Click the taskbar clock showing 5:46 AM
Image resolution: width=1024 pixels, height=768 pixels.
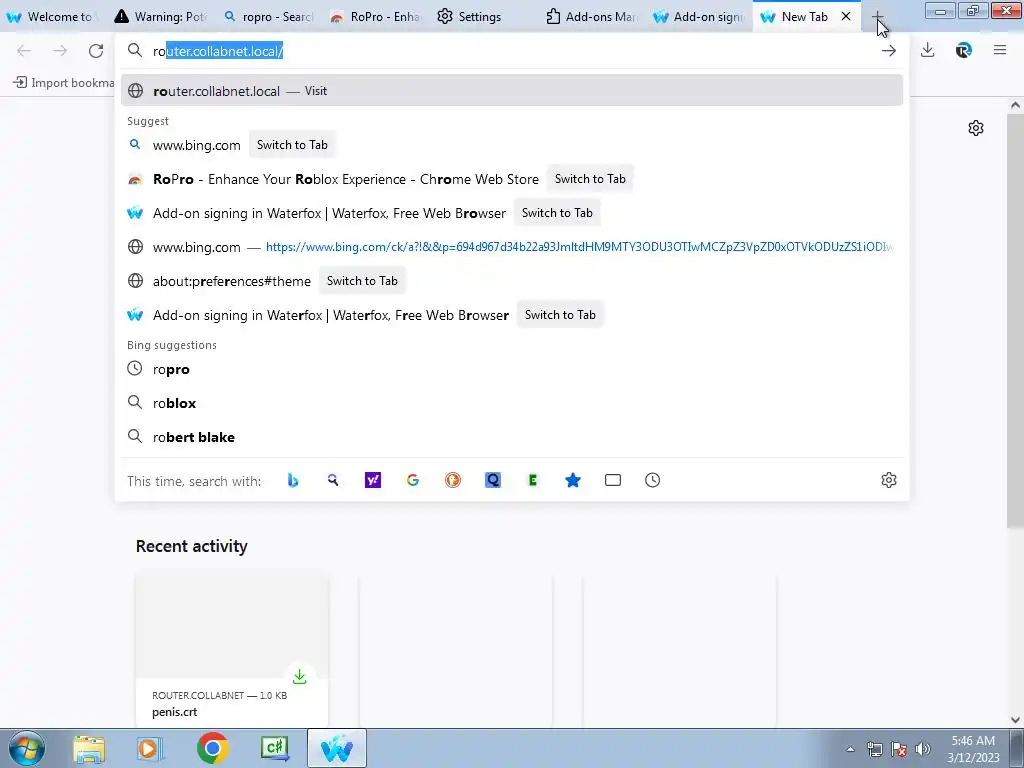973,749
